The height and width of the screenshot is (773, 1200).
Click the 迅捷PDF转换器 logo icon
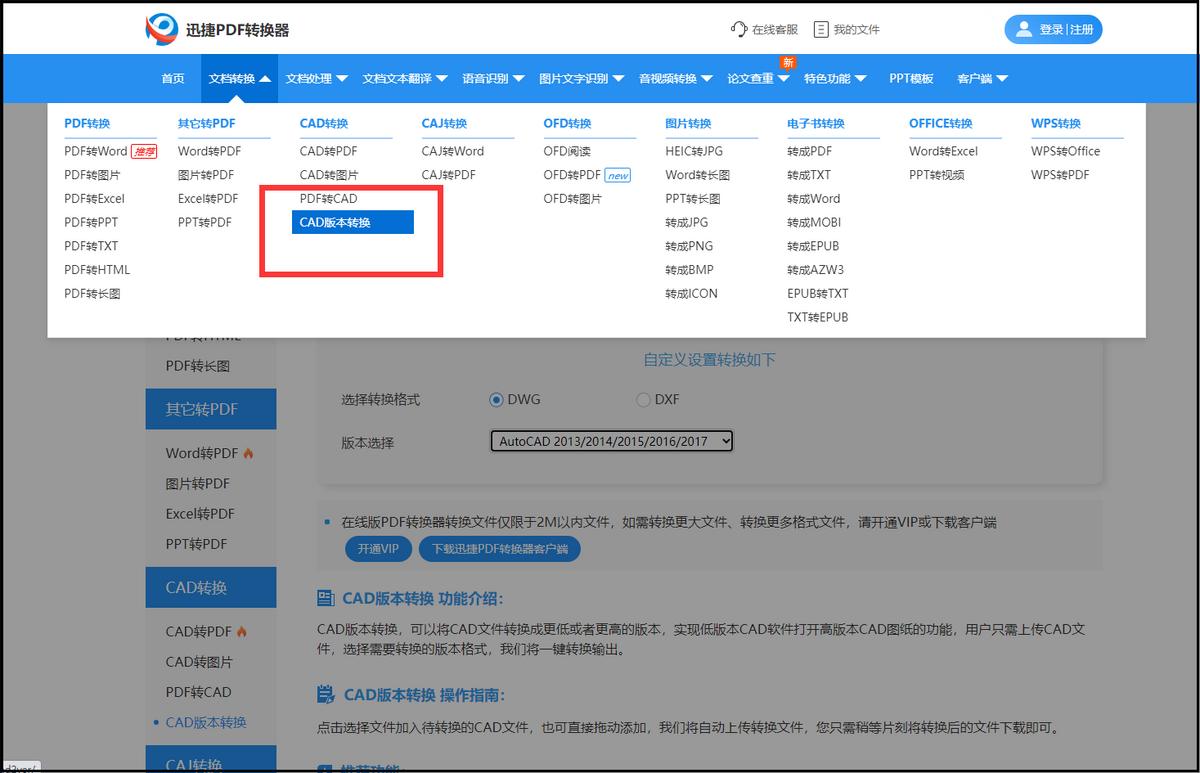[160, 28]
